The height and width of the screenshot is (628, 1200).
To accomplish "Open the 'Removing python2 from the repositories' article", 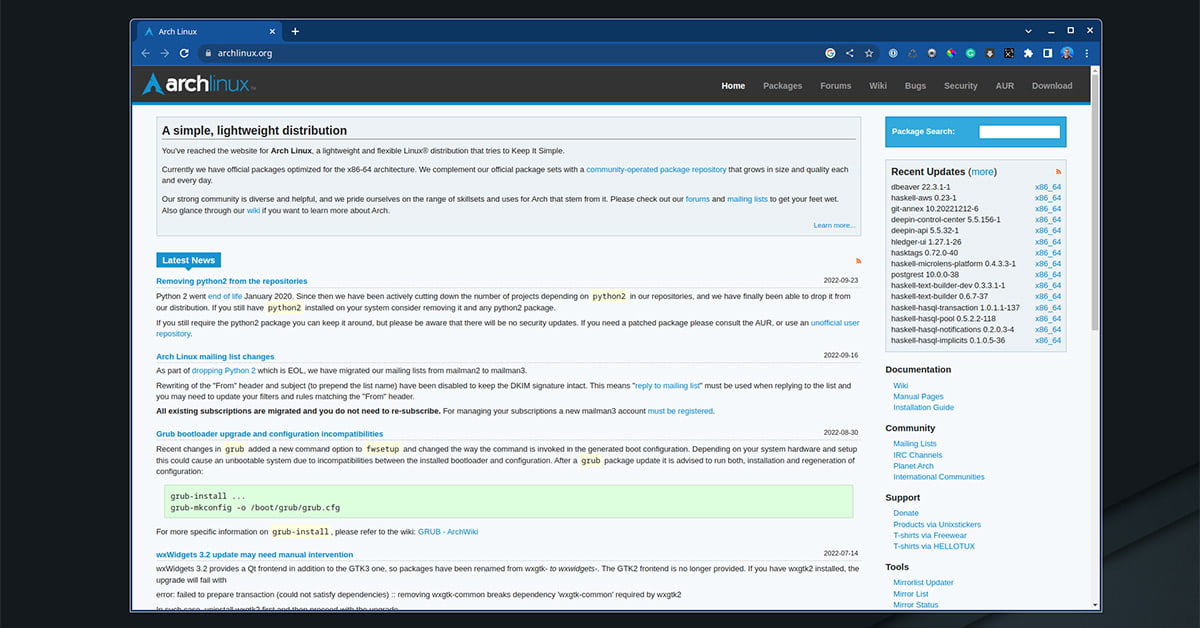I will tap(232, 281).
